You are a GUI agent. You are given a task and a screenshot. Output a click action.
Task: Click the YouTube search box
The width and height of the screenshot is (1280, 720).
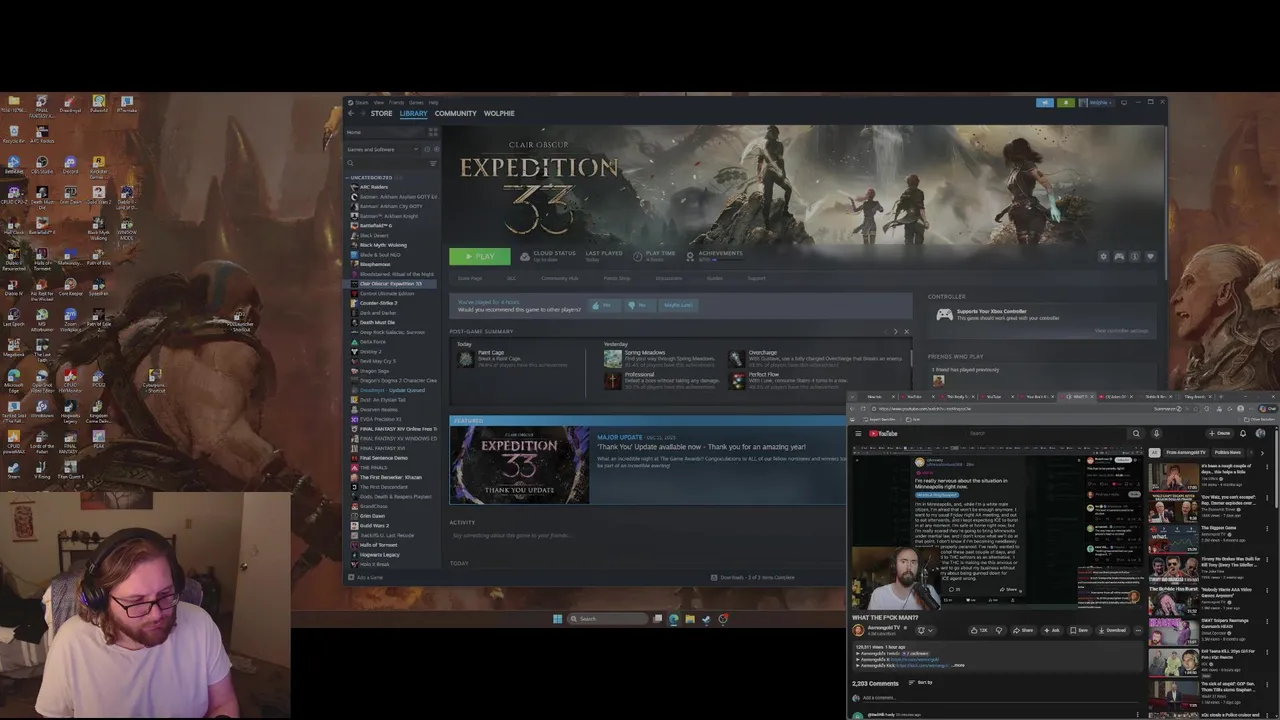pyautogui.click(x=1049, y=434)
